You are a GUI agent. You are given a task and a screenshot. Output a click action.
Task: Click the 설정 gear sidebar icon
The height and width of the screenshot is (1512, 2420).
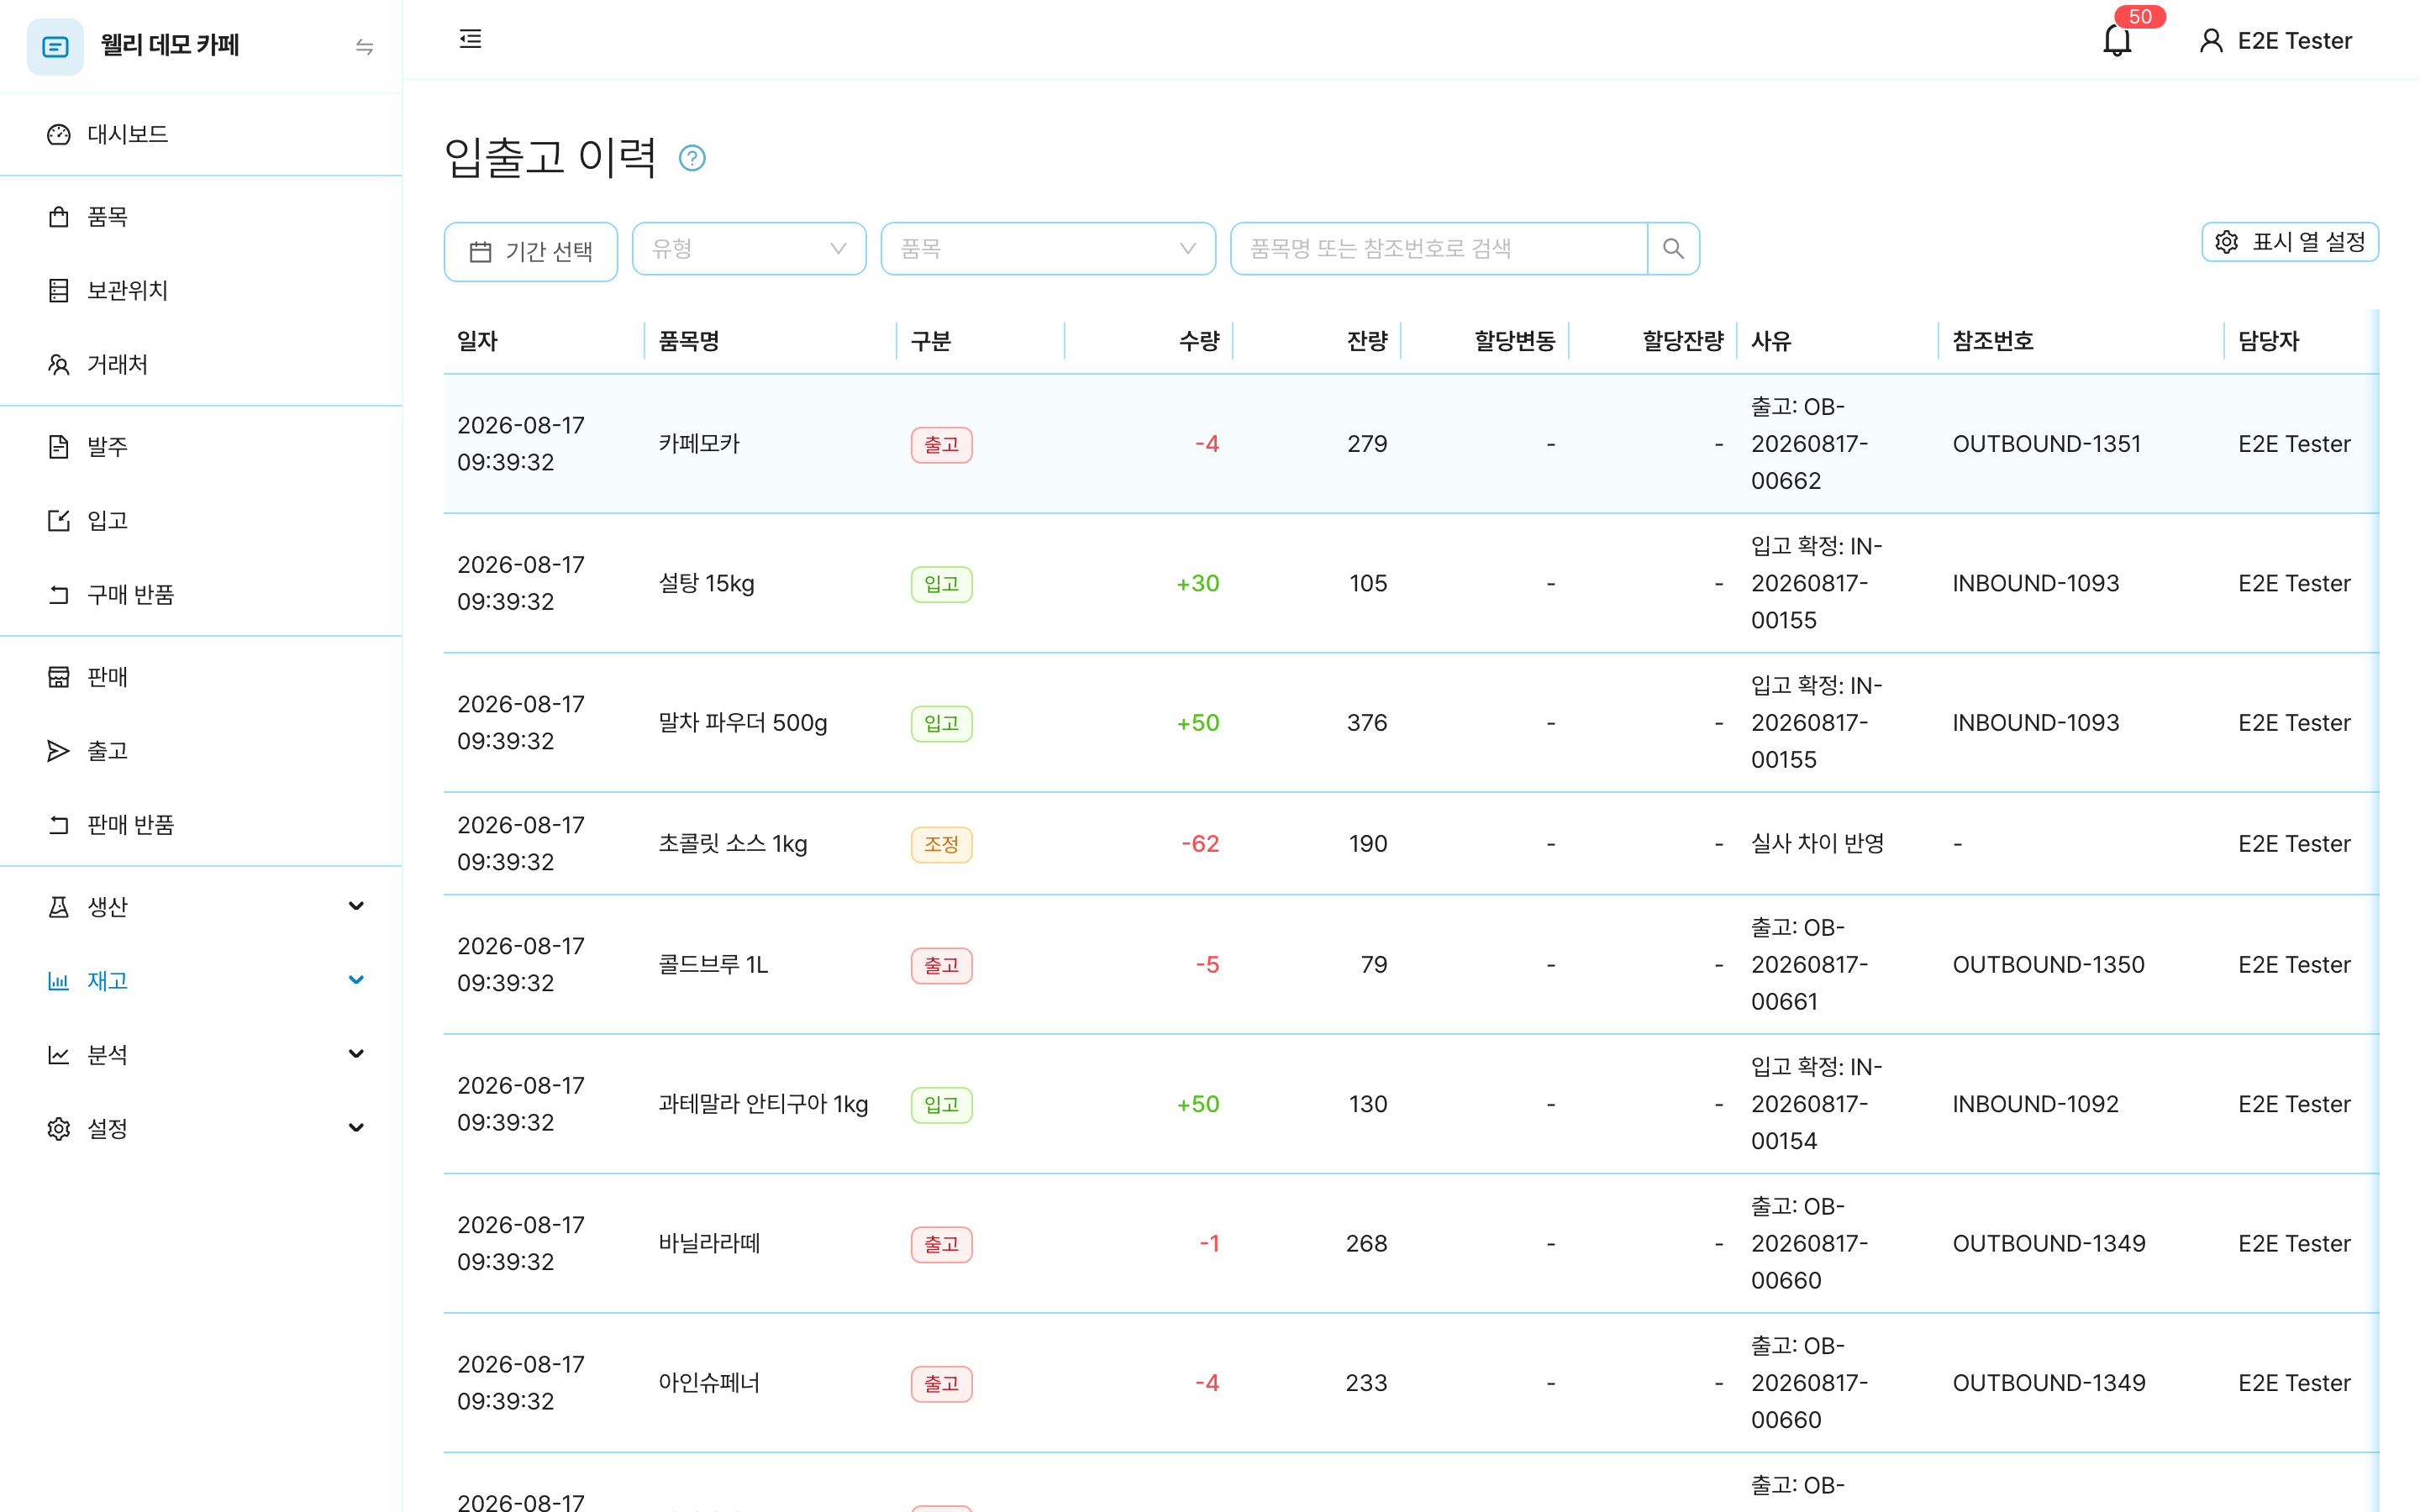pyautogui.click(x=59, y=1129)
